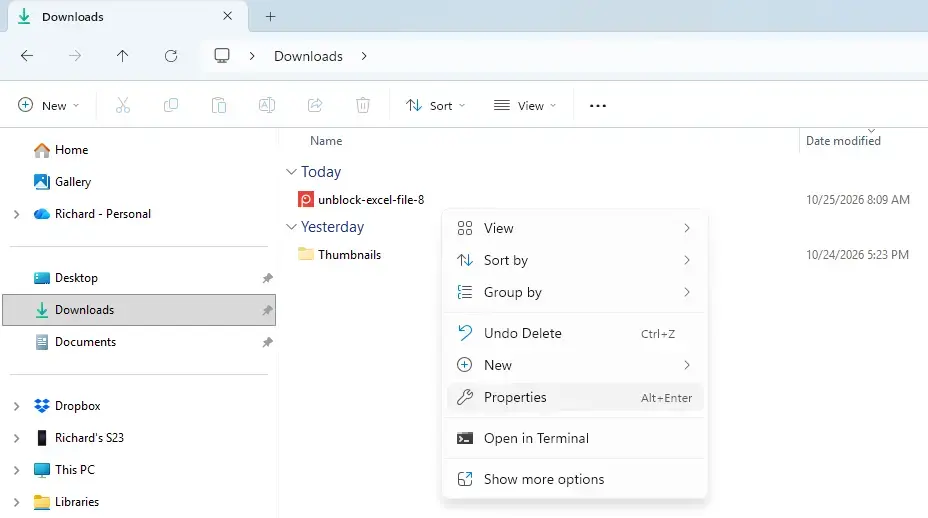Select Richard's S23 device
The width and height of the screenshot is (928, 518).
79,437
